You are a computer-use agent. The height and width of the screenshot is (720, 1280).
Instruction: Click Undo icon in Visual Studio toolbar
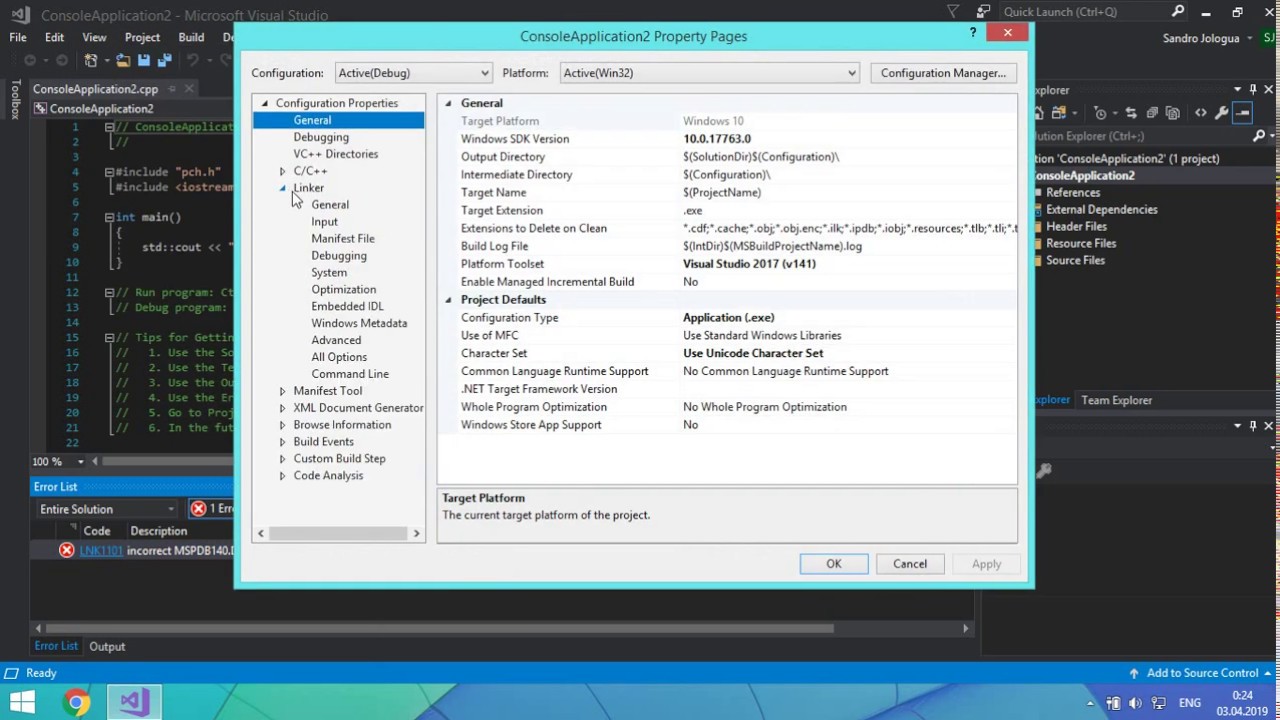[194, 60]
